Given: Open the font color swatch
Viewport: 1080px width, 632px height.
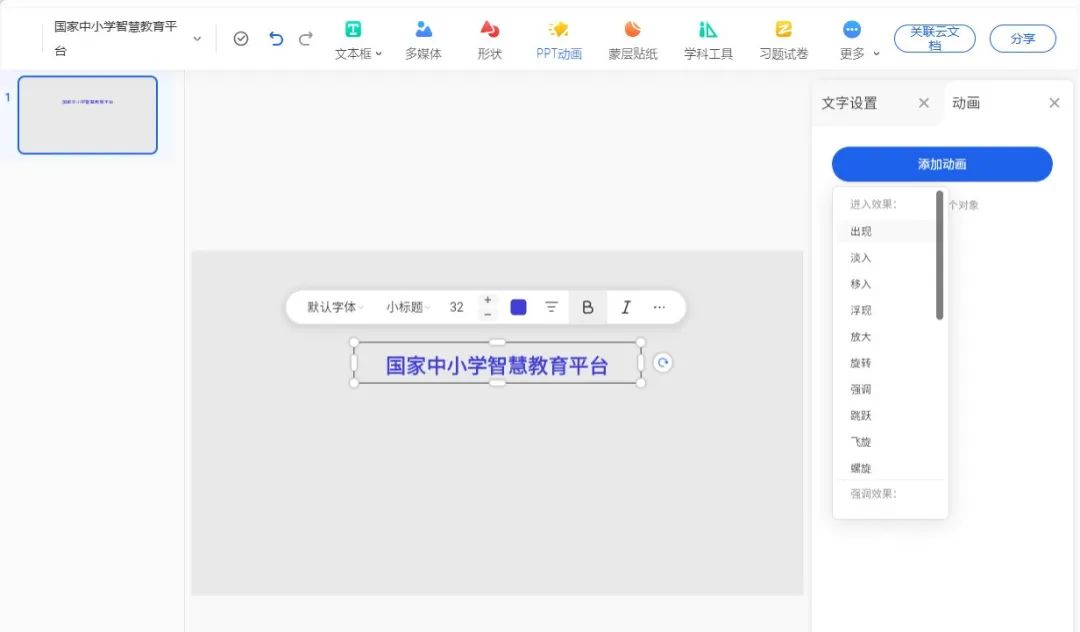Looking at the screenshot, I should (518, 307).
